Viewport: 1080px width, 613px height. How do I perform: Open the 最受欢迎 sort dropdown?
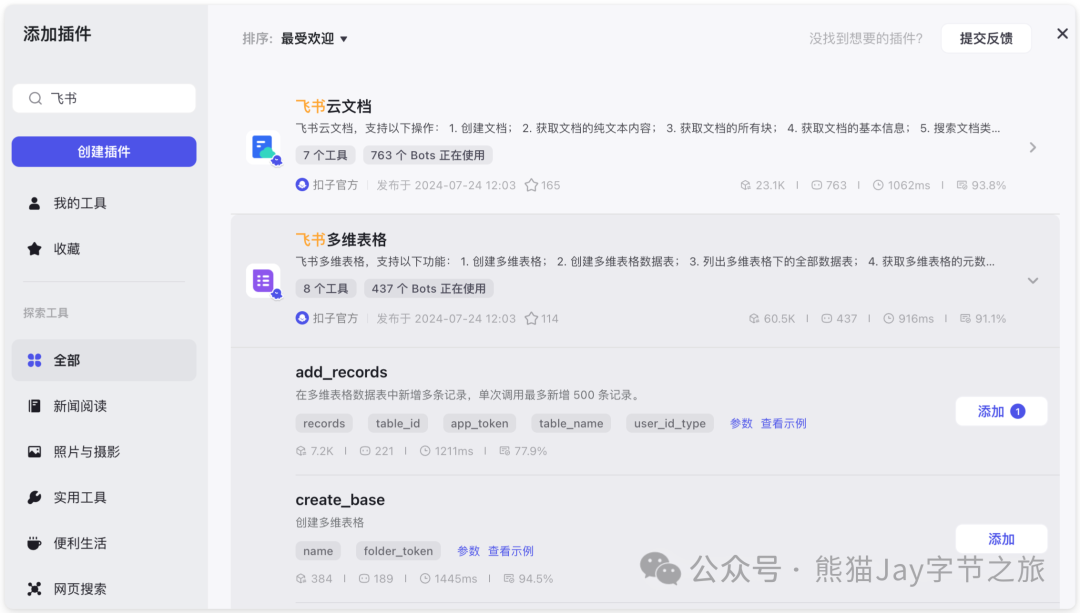[314, 39]
